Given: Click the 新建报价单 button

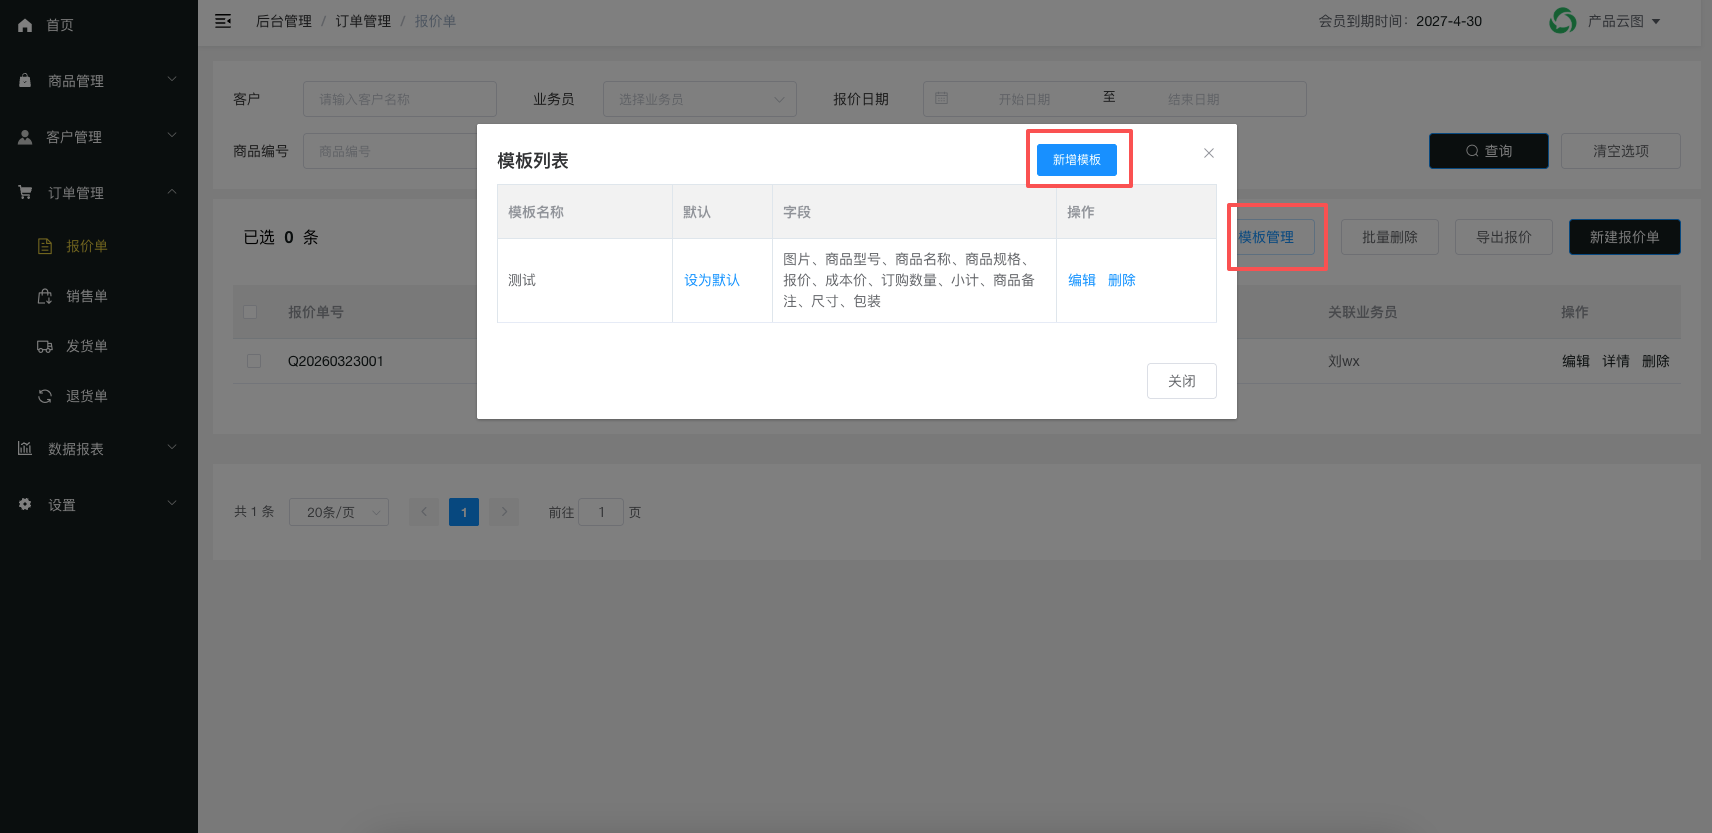Looking at the screenshot, I should 1625,237.
